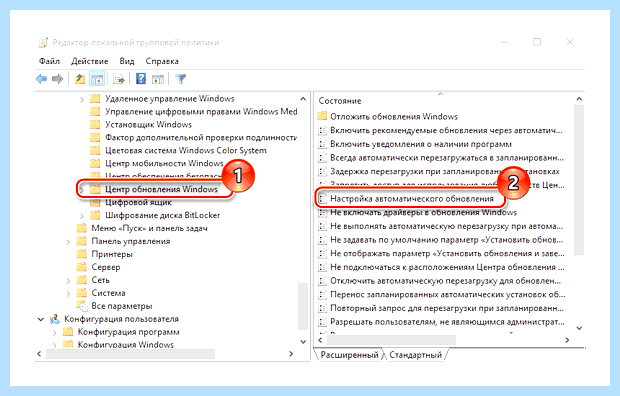Select Разрешать пользователям, не являющимся администраторами

pyautogui.click(x=447, y=322)
